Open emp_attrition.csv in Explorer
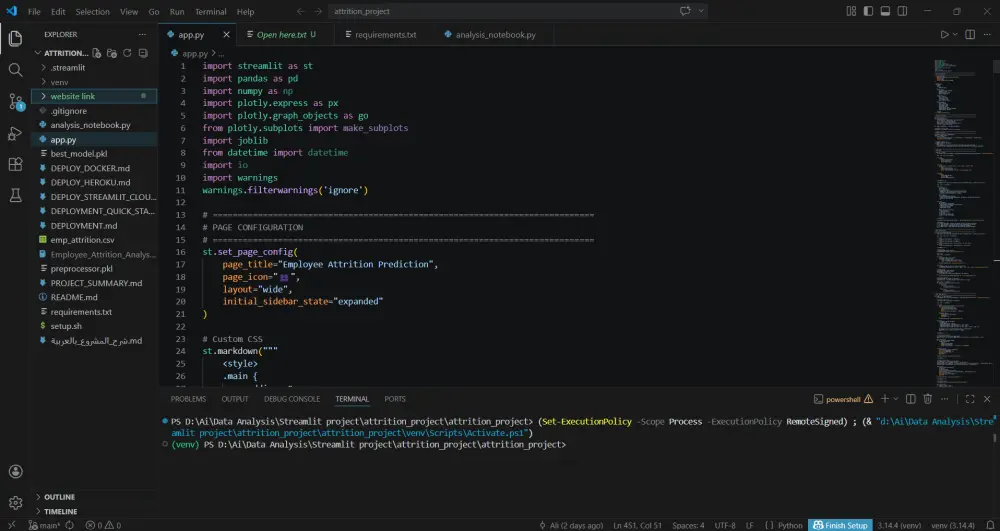1000x531 pixels. click(82, 240)
